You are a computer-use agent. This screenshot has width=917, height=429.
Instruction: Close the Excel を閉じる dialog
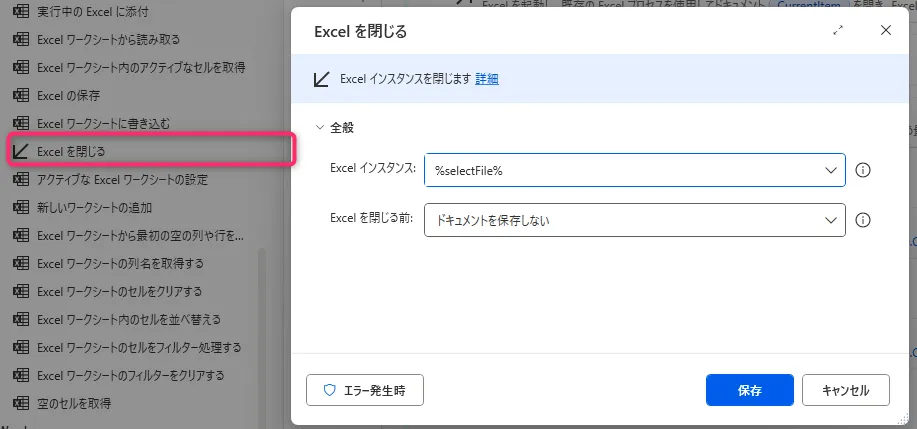click(885, 30)
